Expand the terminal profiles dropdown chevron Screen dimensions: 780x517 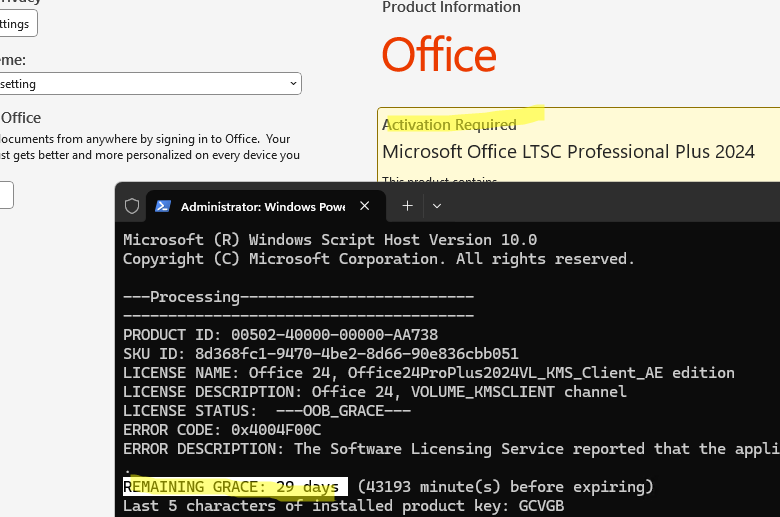[x=437, y=206]
